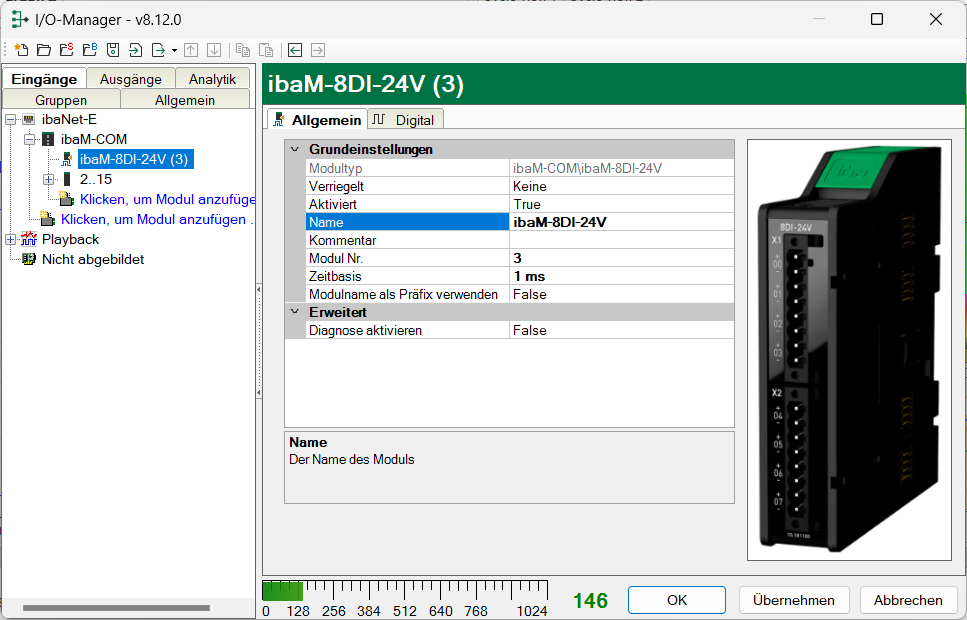Click the ibaNet-E network icon
967x620 pixels.
coord(28,119)
